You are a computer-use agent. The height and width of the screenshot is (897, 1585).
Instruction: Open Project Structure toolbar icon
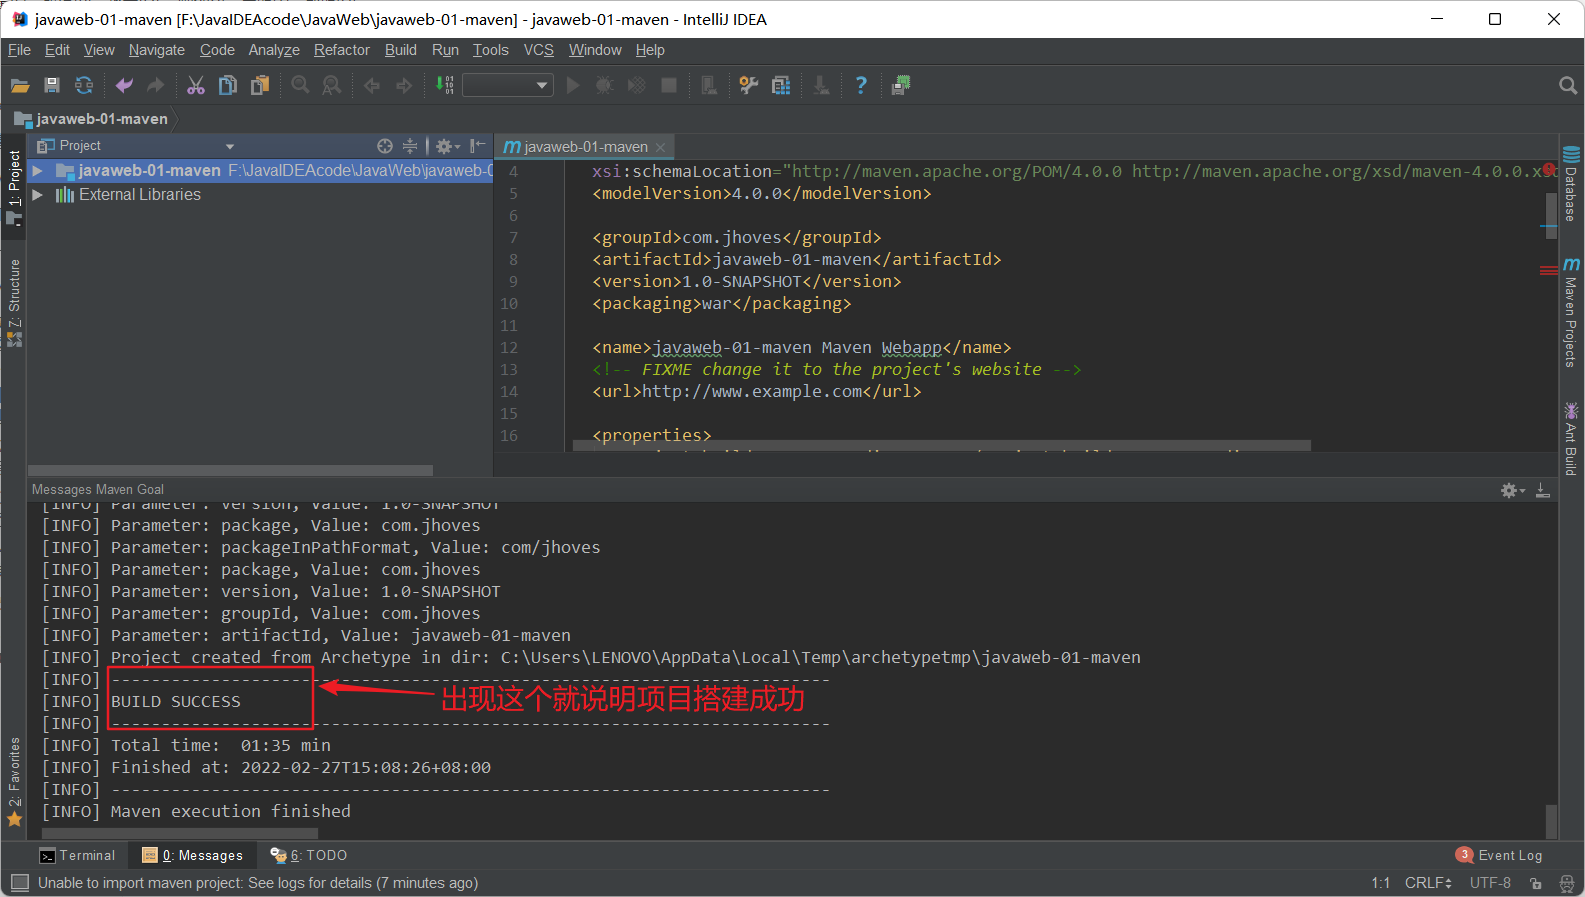point(781,86)
